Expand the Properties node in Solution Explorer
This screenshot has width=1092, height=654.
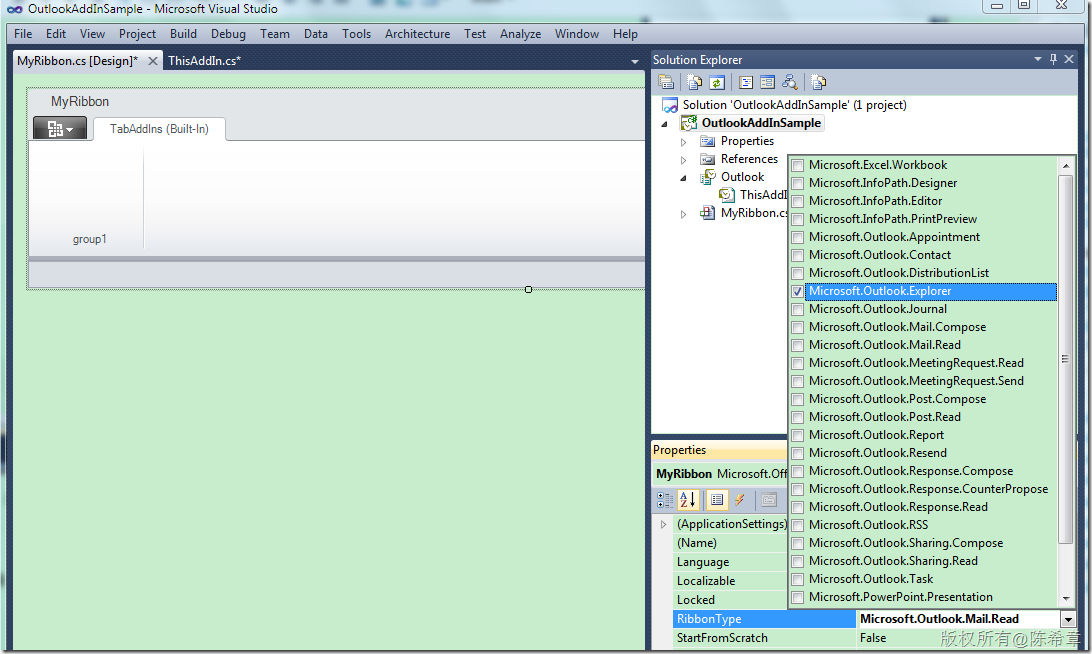tap(683, 142)
